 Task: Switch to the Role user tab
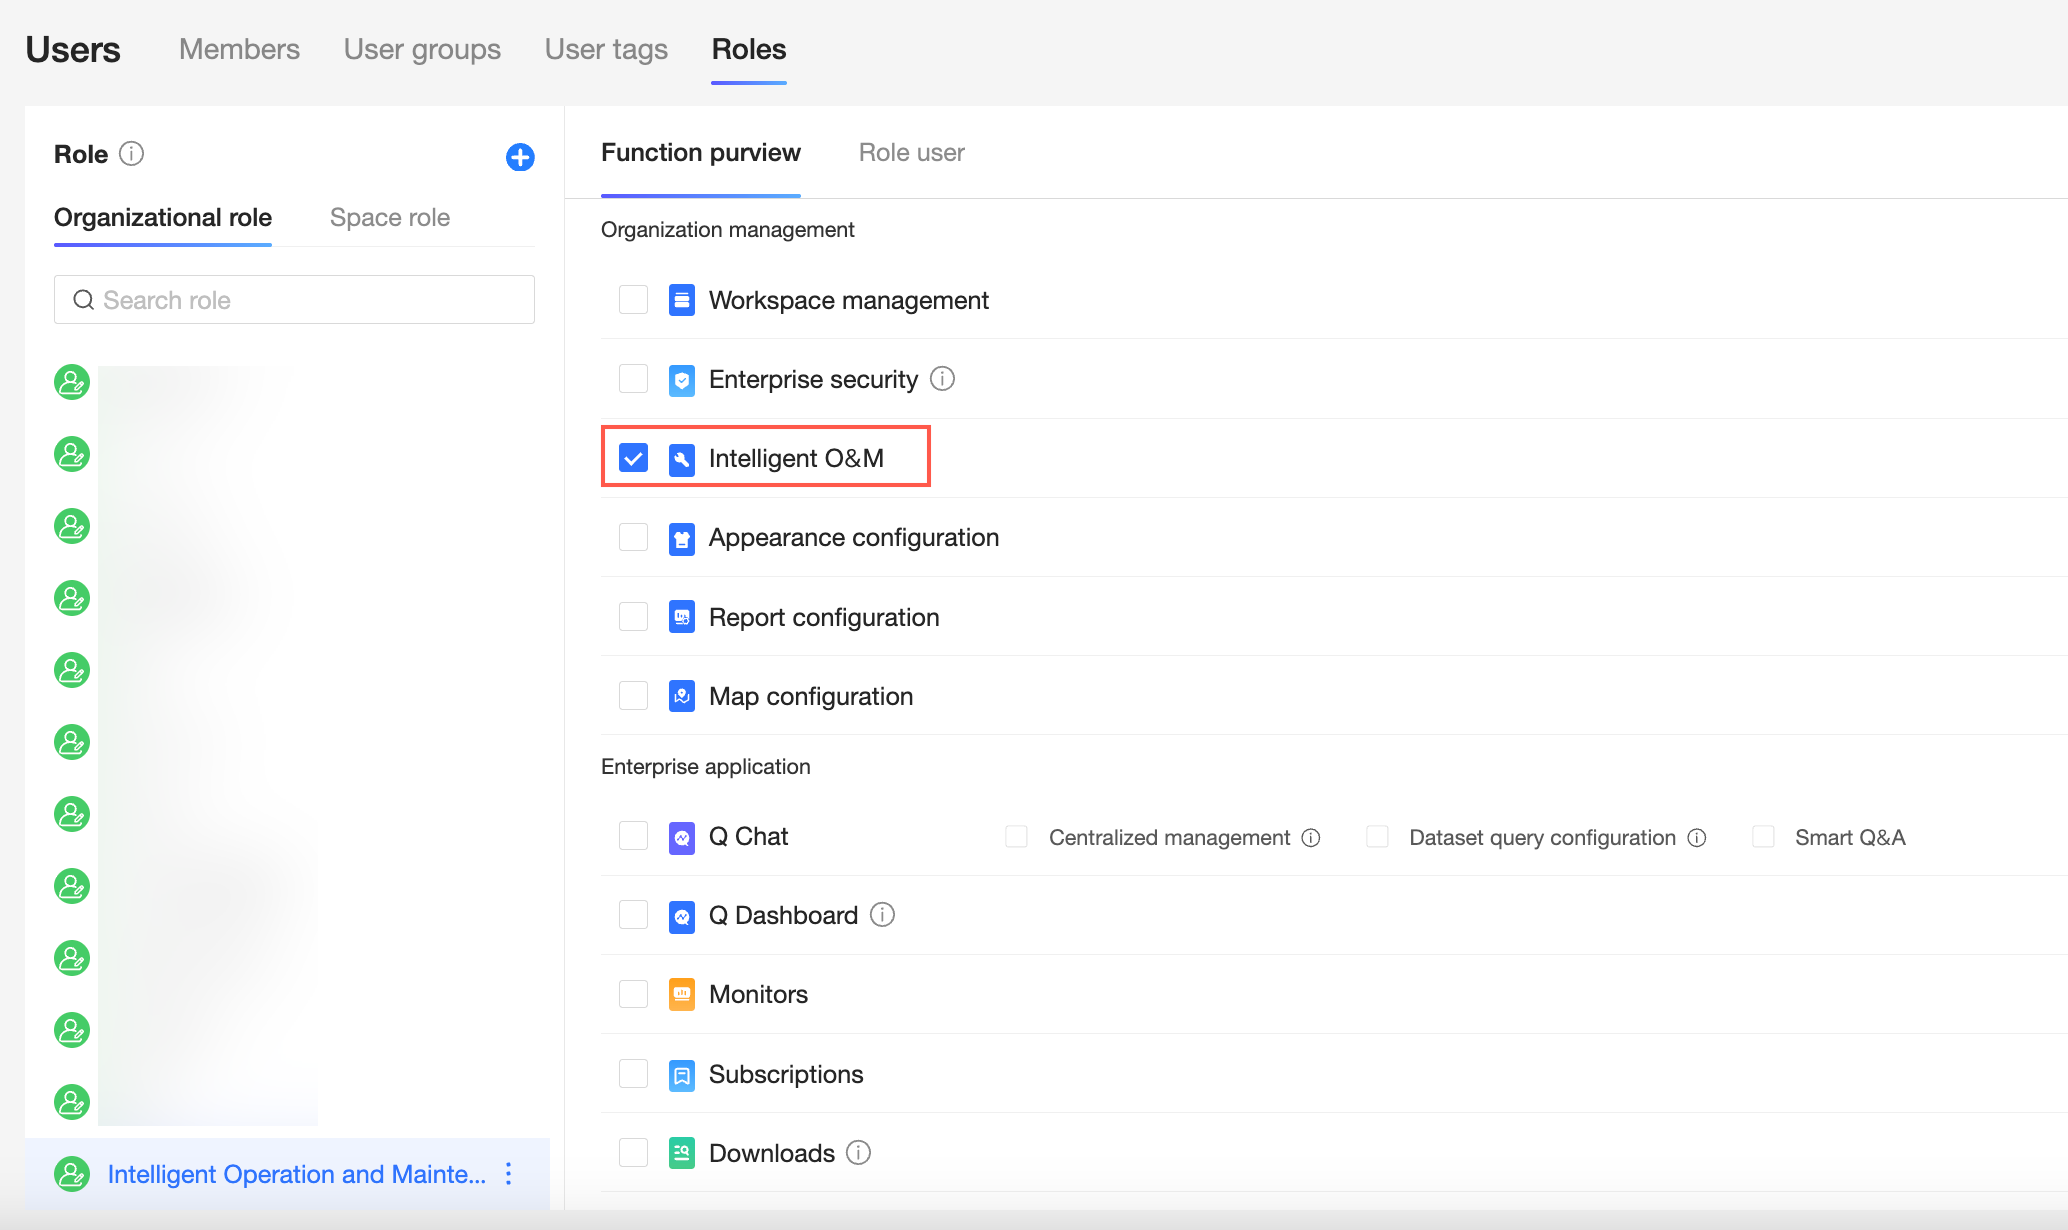pos(911,153)
